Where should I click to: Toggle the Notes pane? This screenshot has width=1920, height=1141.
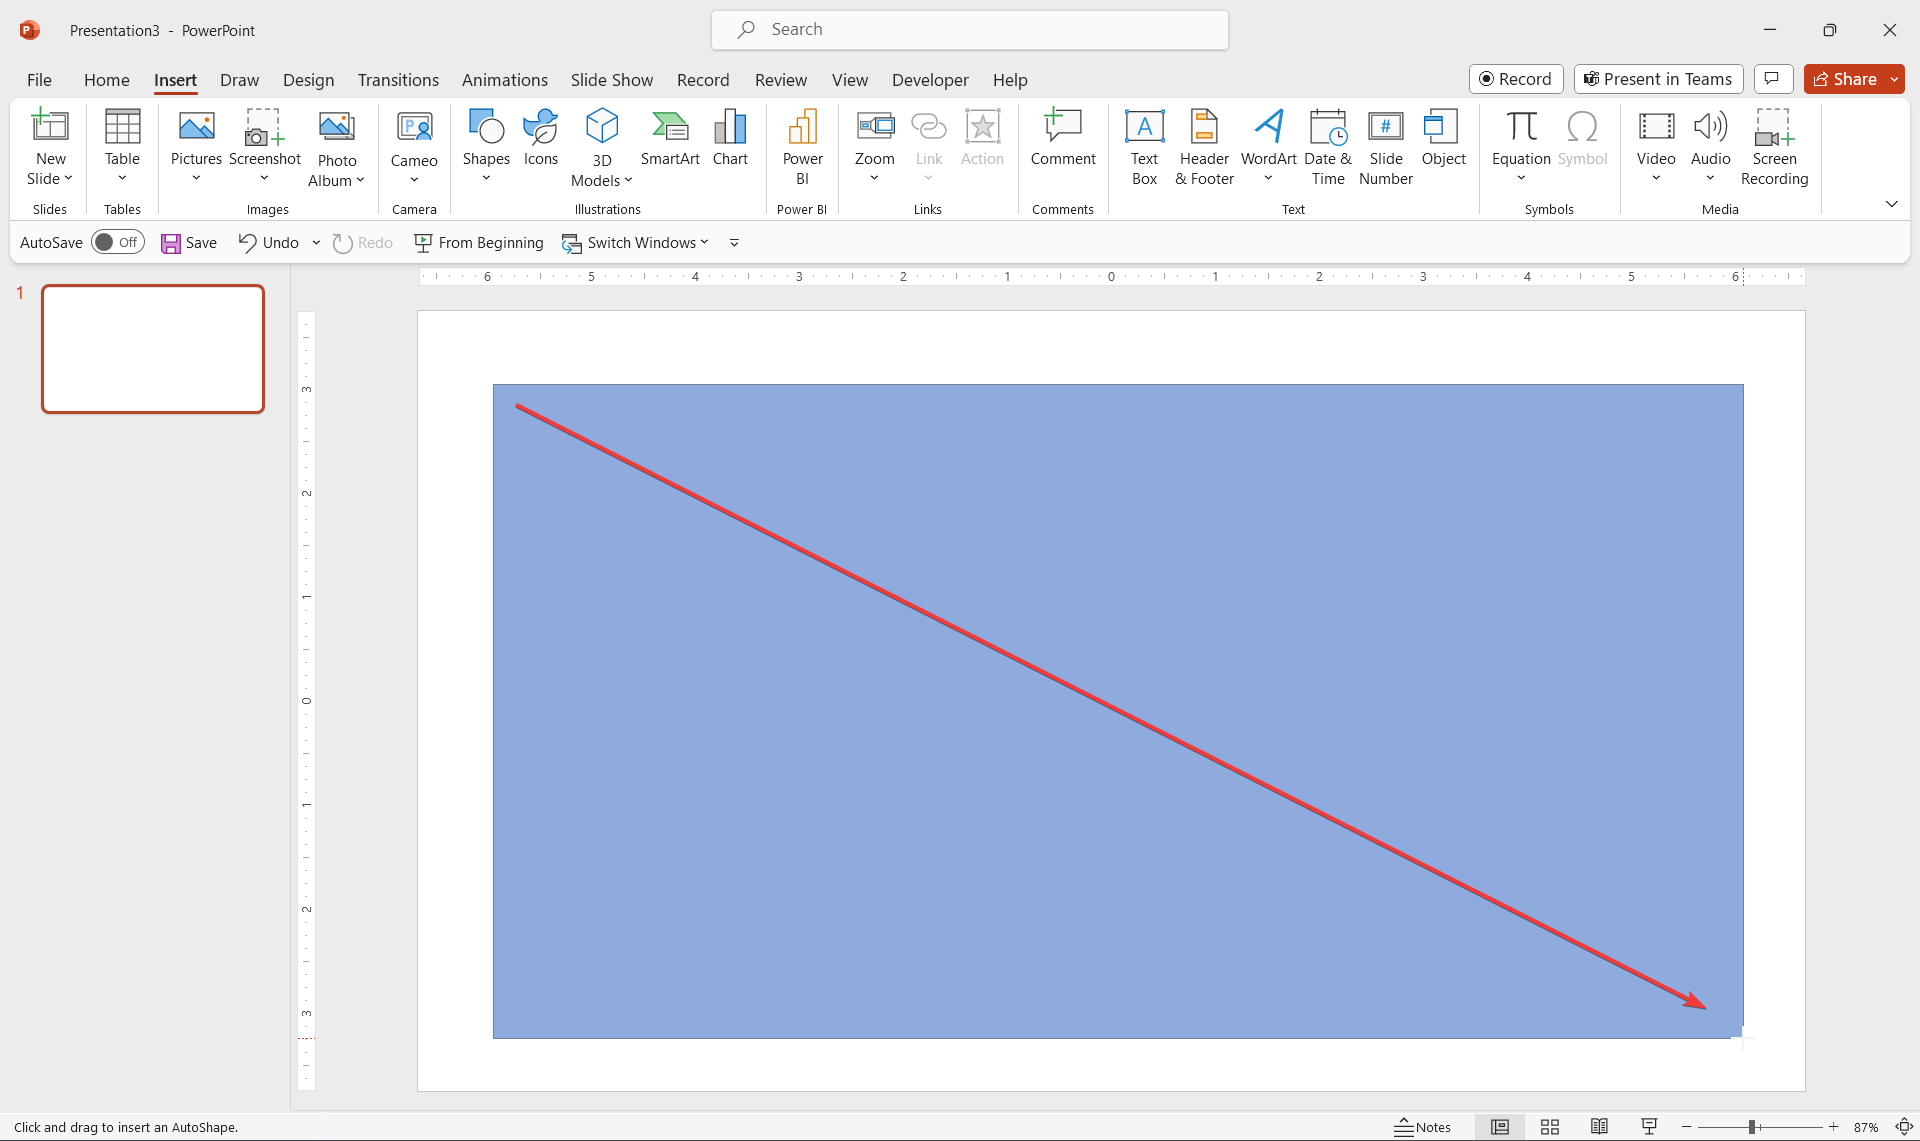pyautogui.click(x=1423, y=1127)
